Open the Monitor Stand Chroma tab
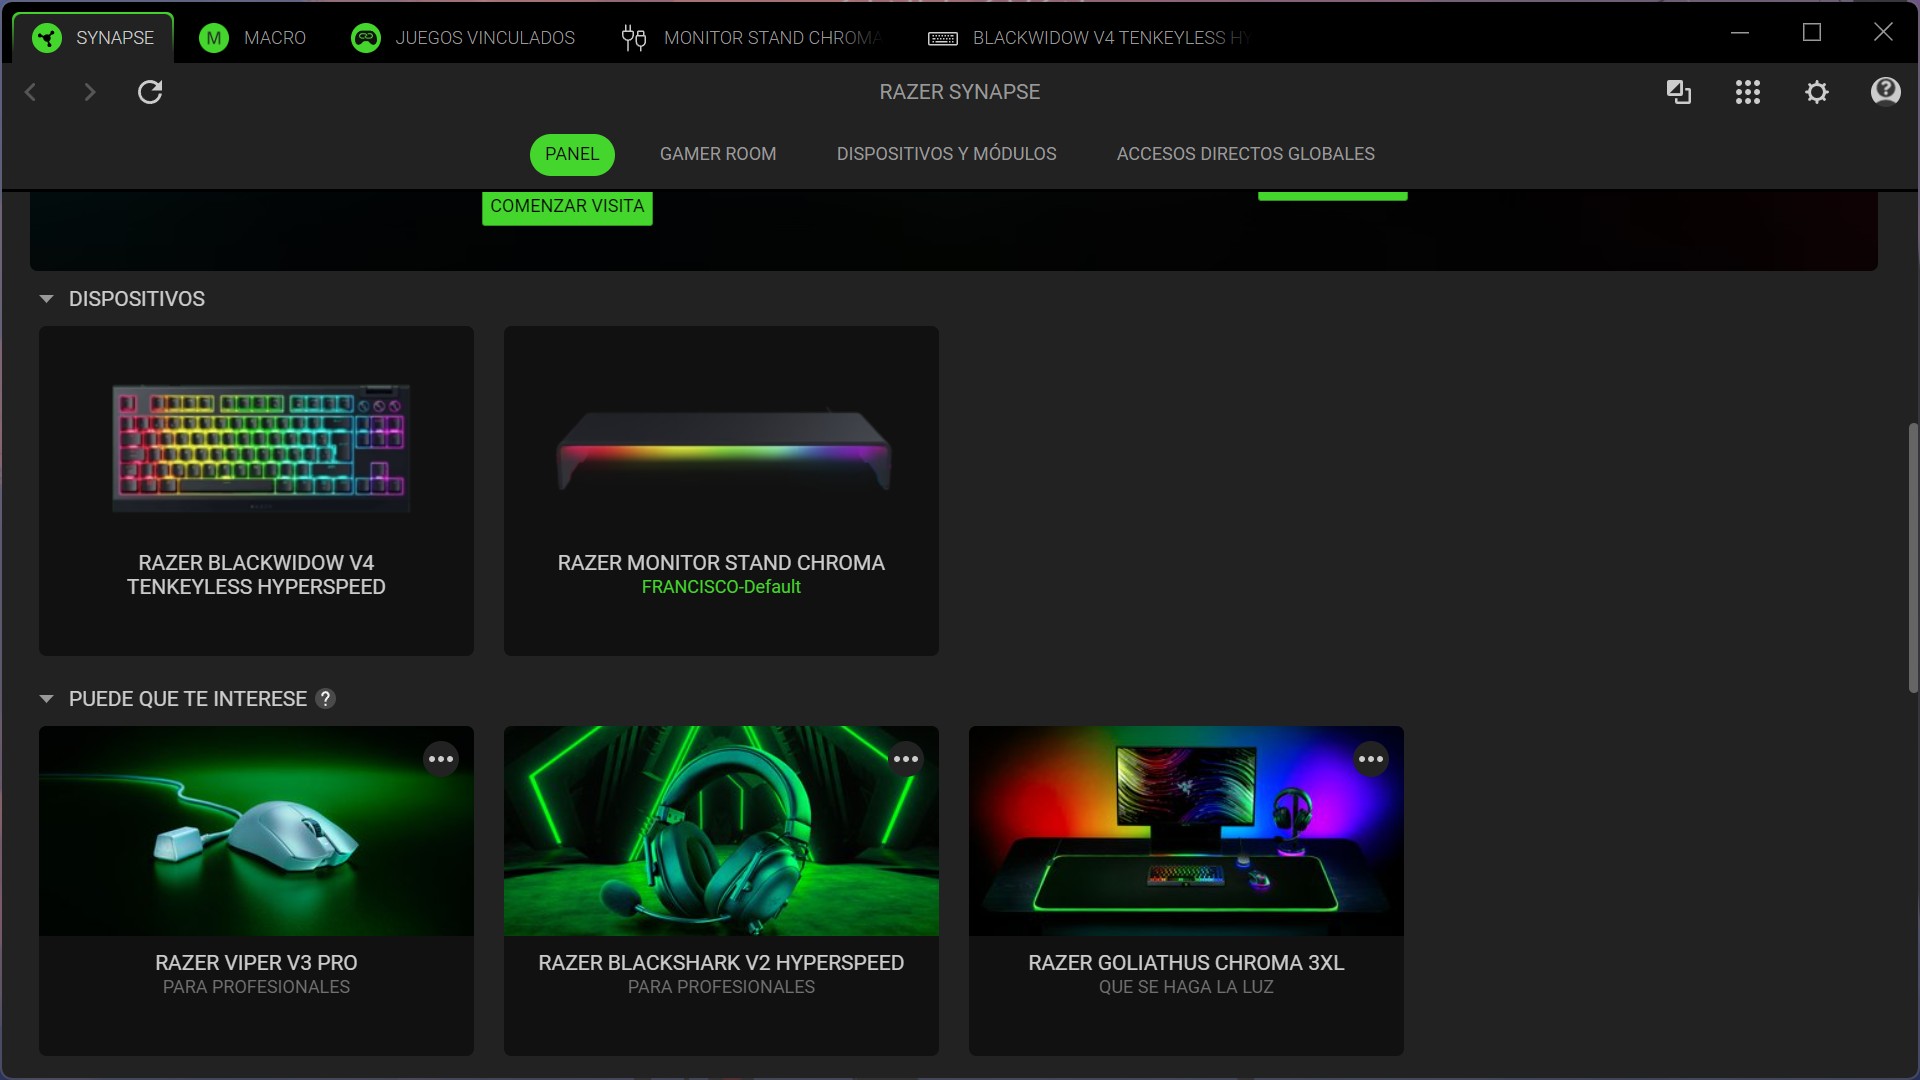The width and height of the screenshot is (1920, 1080). pyautogui.click(x=752, y=38)
